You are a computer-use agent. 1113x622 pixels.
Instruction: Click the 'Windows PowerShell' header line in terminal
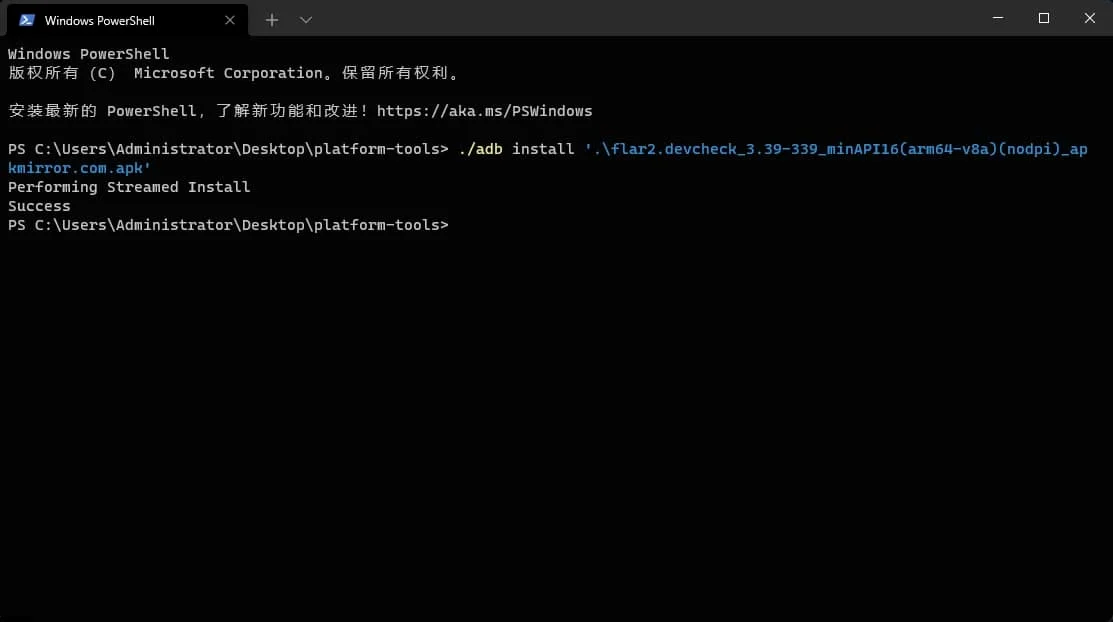(89, 54)
